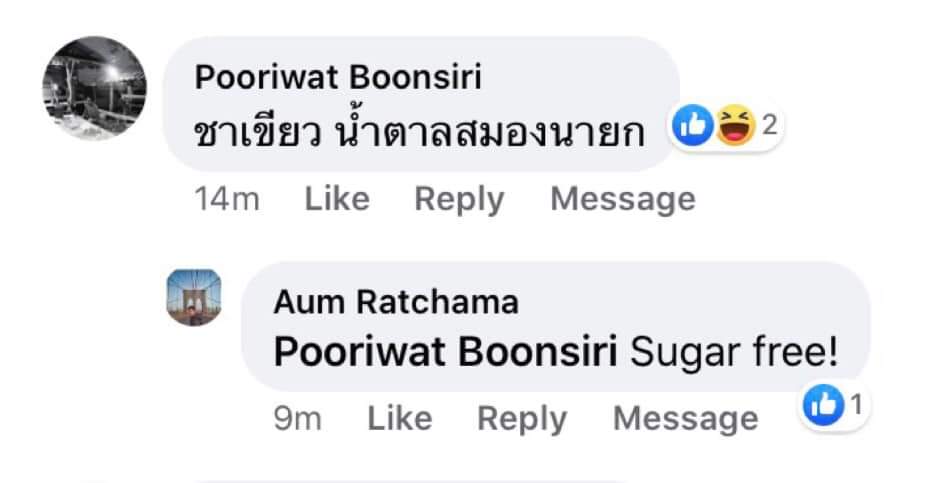Open the 14m timestamp of the first comment
Viewport: 933px width, 483px height.
[x=227, y=199]
